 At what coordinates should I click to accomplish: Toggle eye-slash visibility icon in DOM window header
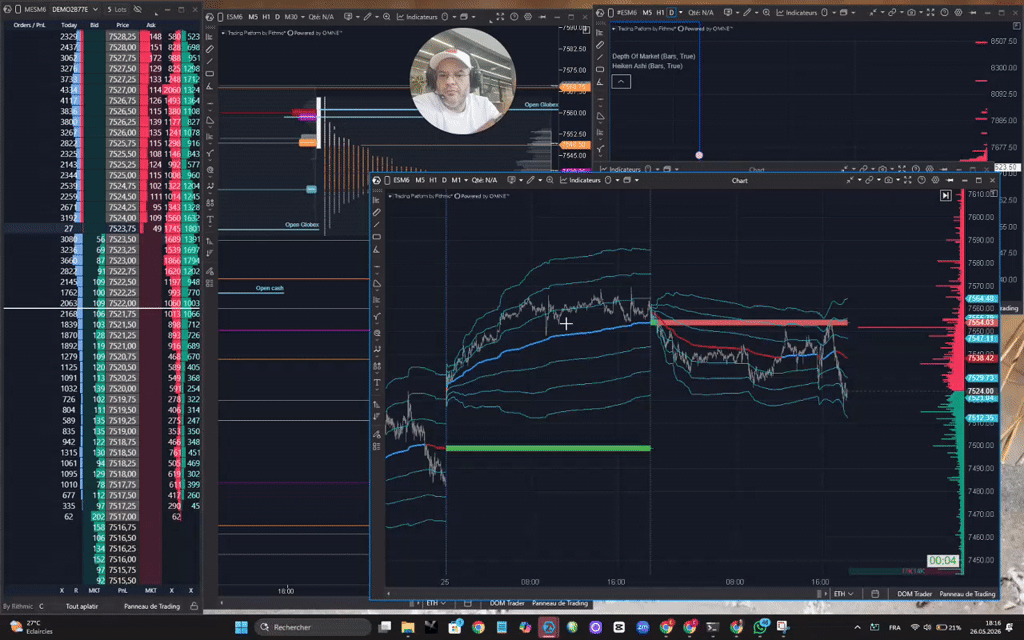[x=138, y=9]
